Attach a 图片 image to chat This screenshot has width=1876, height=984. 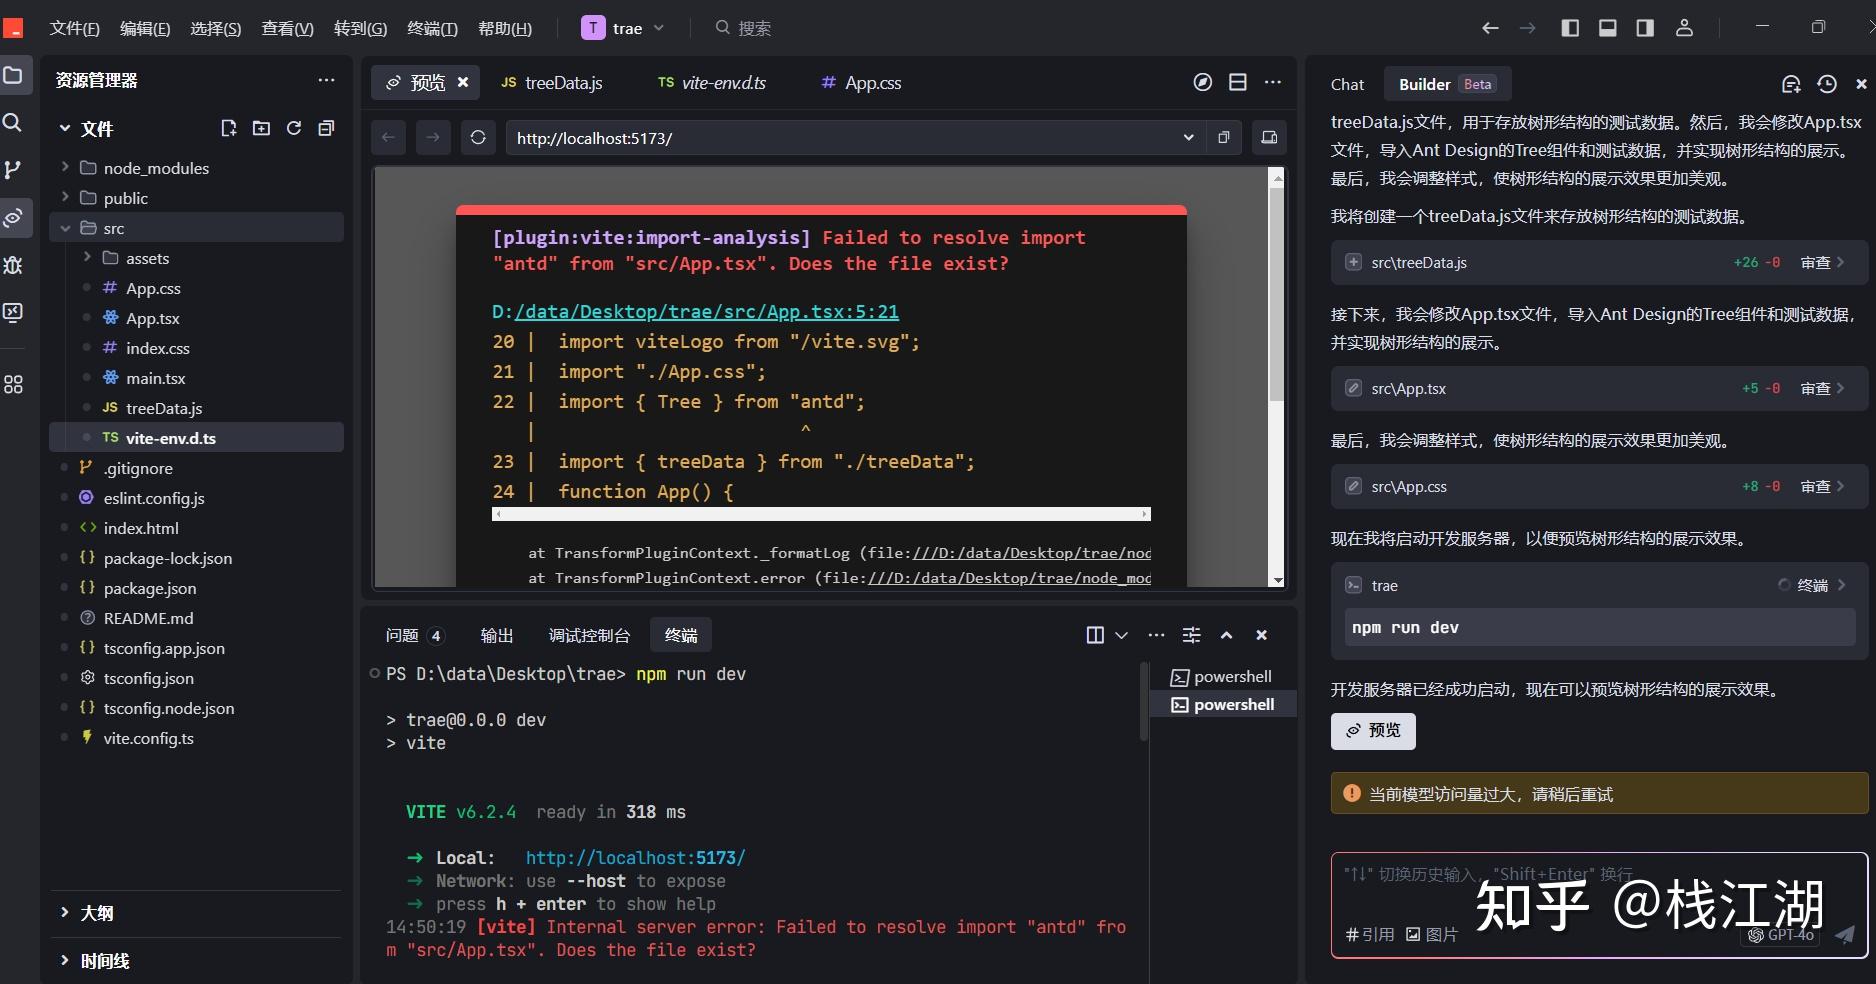[1432, 934]
